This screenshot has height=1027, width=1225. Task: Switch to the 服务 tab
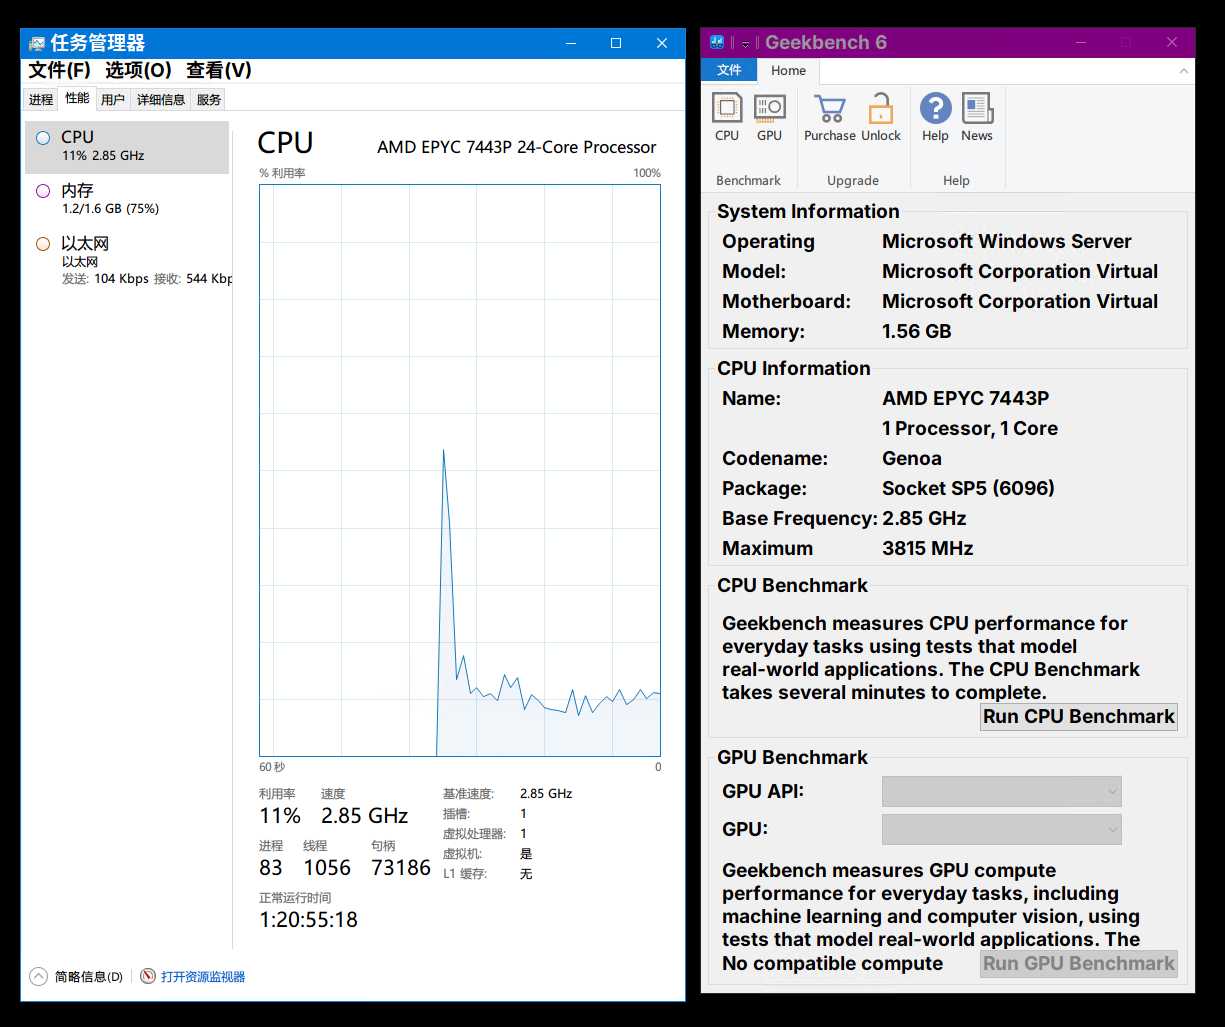click(x=209, y=99)
